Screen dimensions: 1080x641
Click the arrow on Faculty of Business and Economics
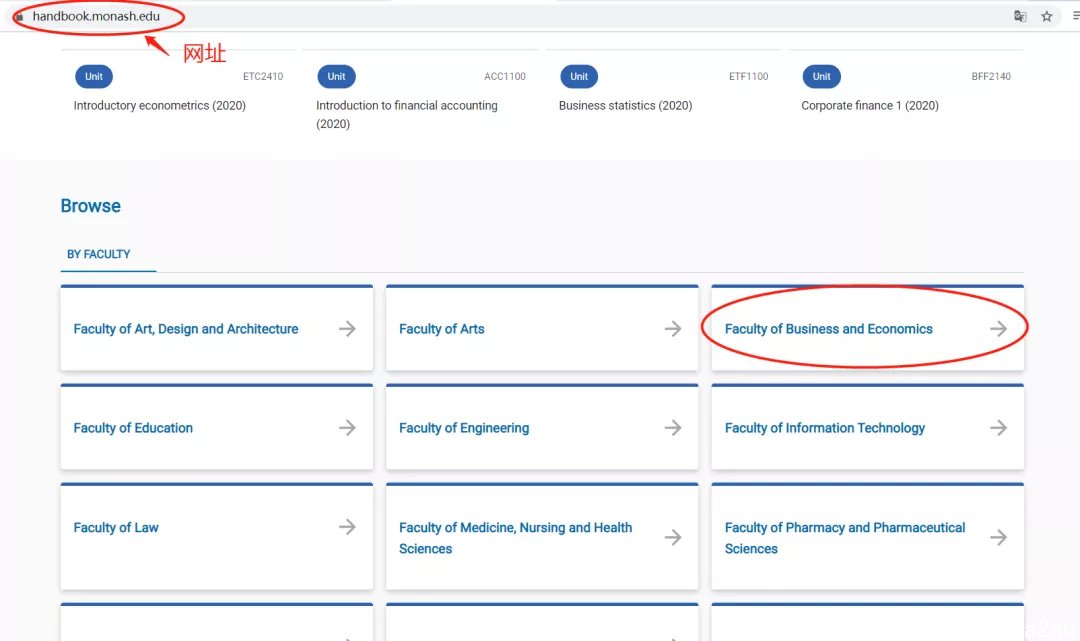pyautogui.click(x=999, y=328)
